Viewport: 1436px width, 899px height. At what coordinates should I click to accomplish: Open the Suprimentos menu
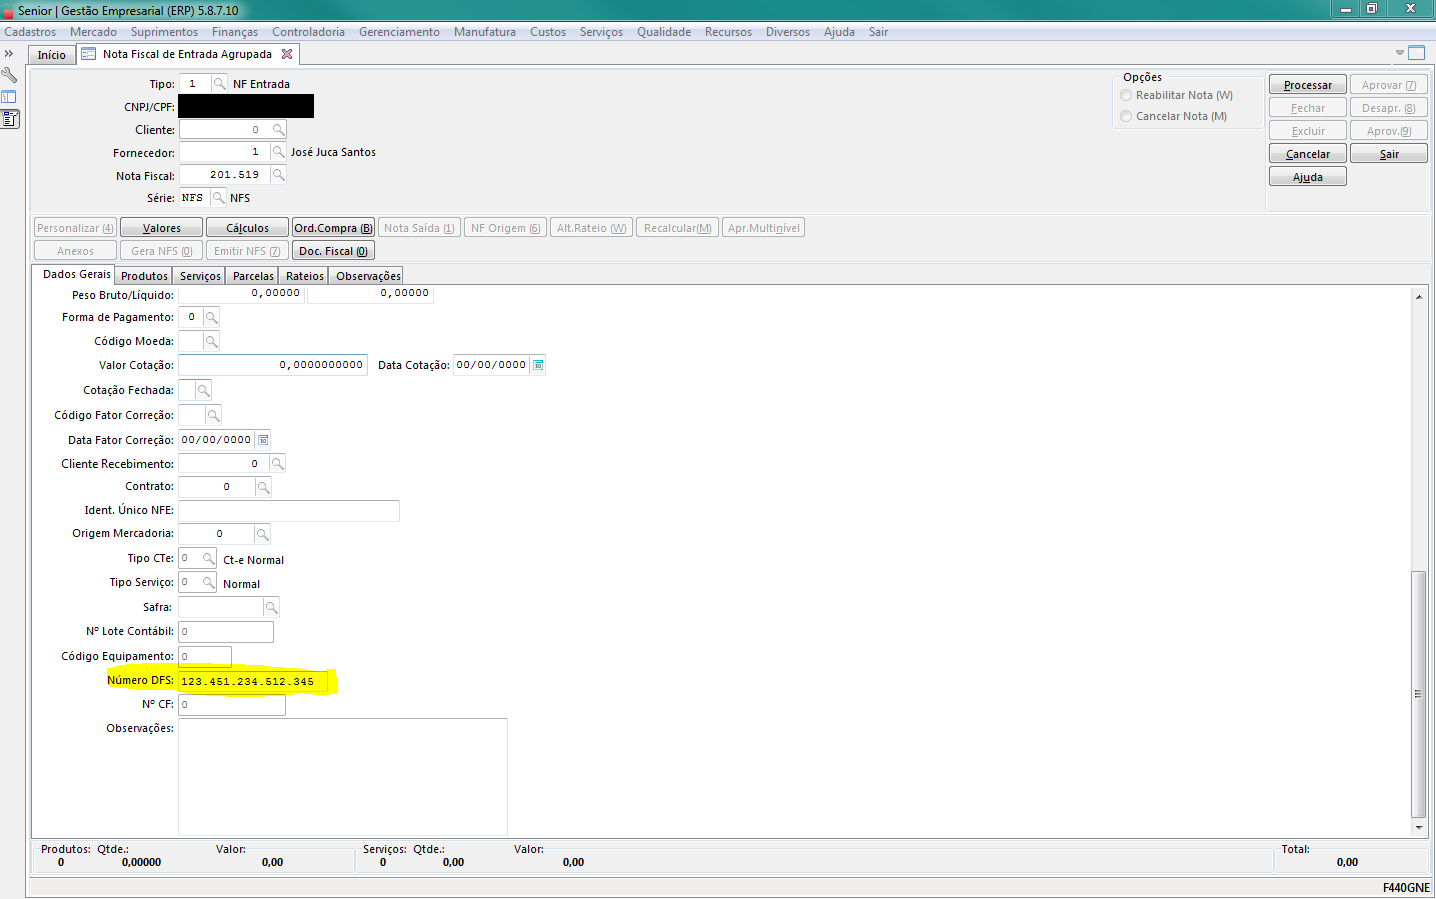164,32
